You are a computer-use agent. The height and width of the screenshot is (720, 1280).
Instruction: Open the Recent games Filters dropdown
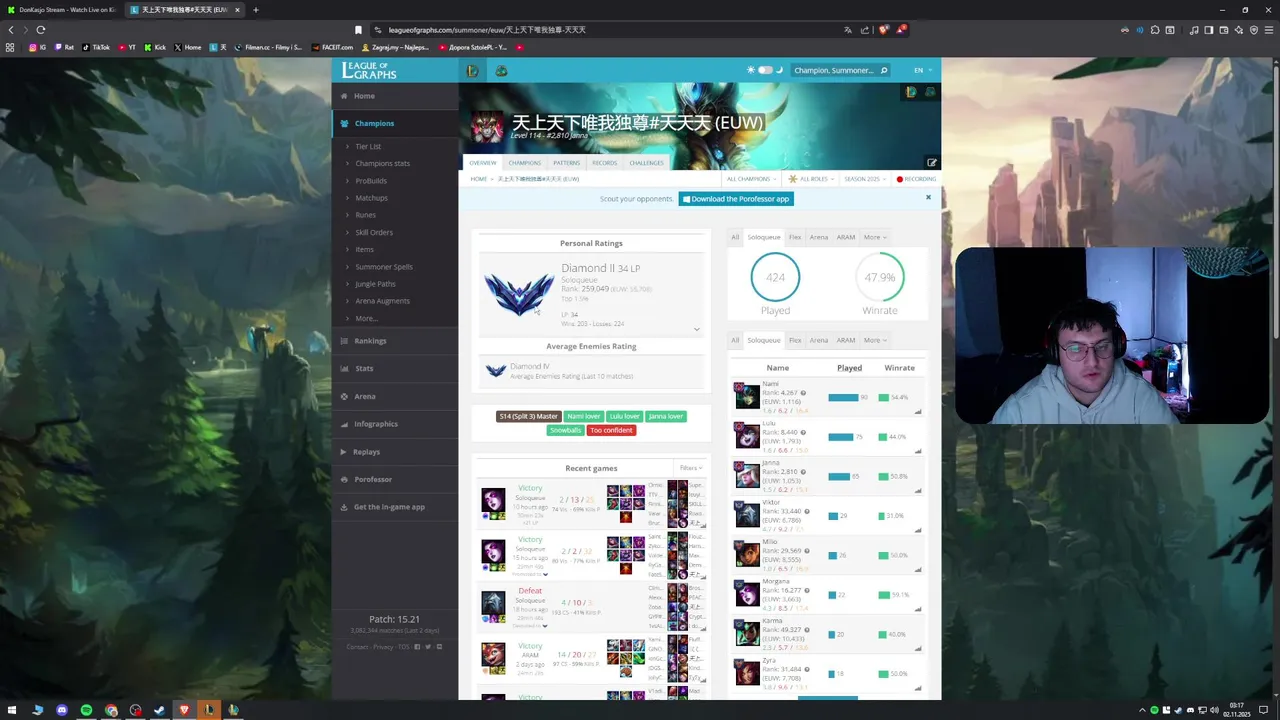tap(691, 468)
